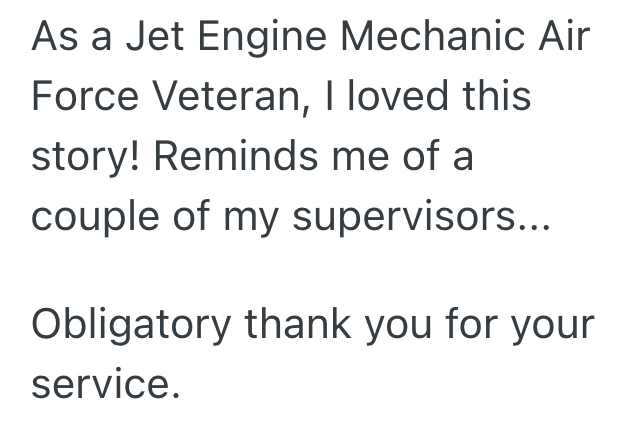Click the word "service."

[x=106, y=383]
